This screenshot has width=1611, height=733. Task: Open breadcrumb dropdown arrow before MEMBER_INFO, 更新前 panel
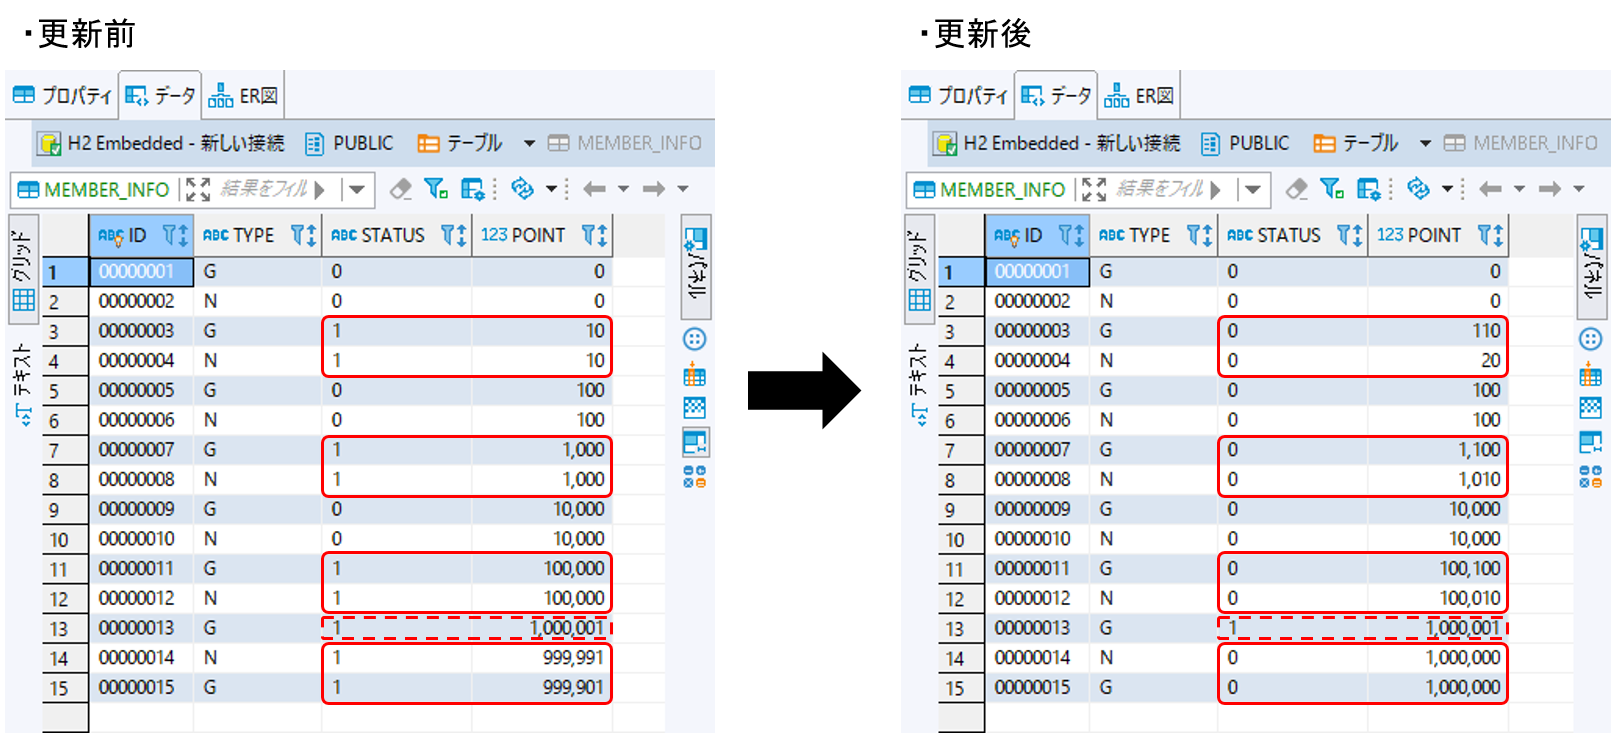tap(529, 143)
